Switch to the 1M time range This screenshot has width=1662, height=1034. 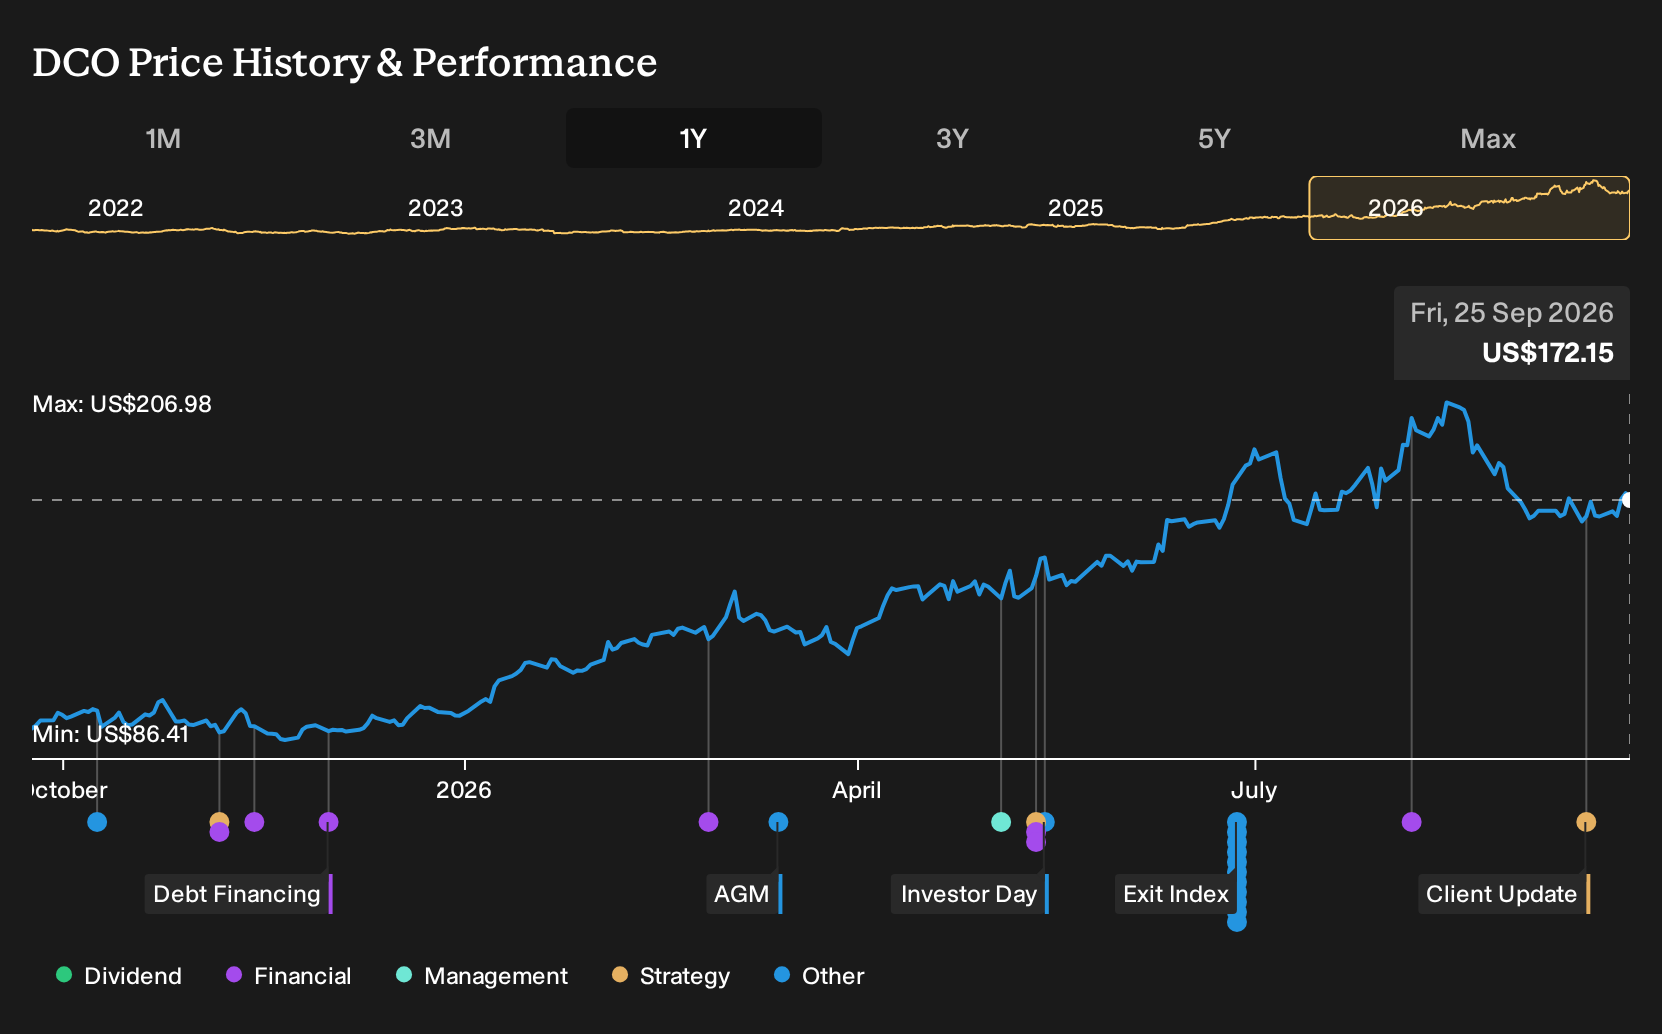pos(163,138)
